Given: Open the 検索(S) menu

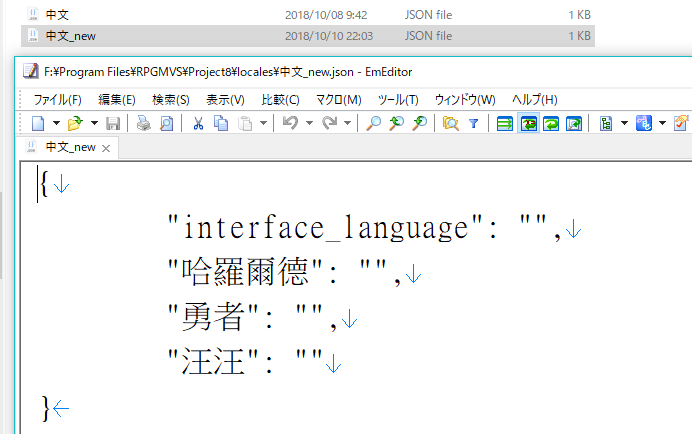Looking at the screenshot, I should coord(171,100).
